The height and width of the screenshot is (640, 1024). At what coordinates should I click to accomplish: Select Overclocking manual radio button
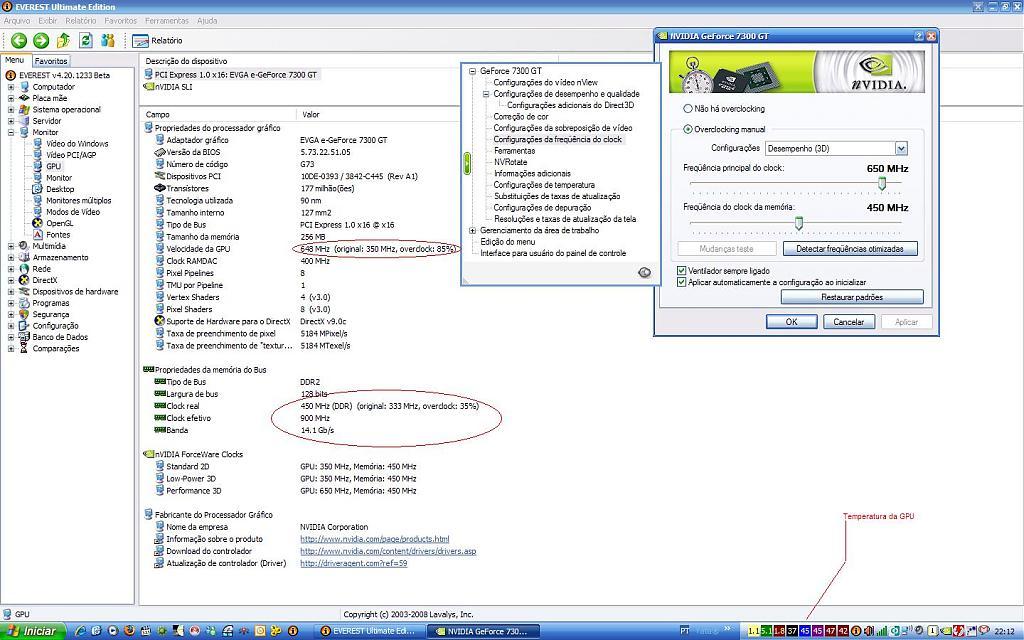click(688, 129)
